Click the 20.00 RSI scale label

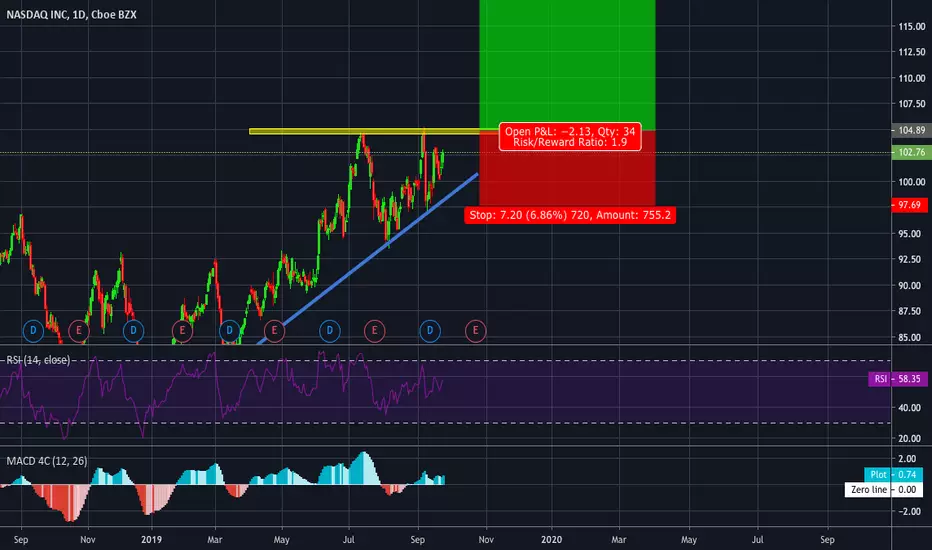(x=910, y=439)
